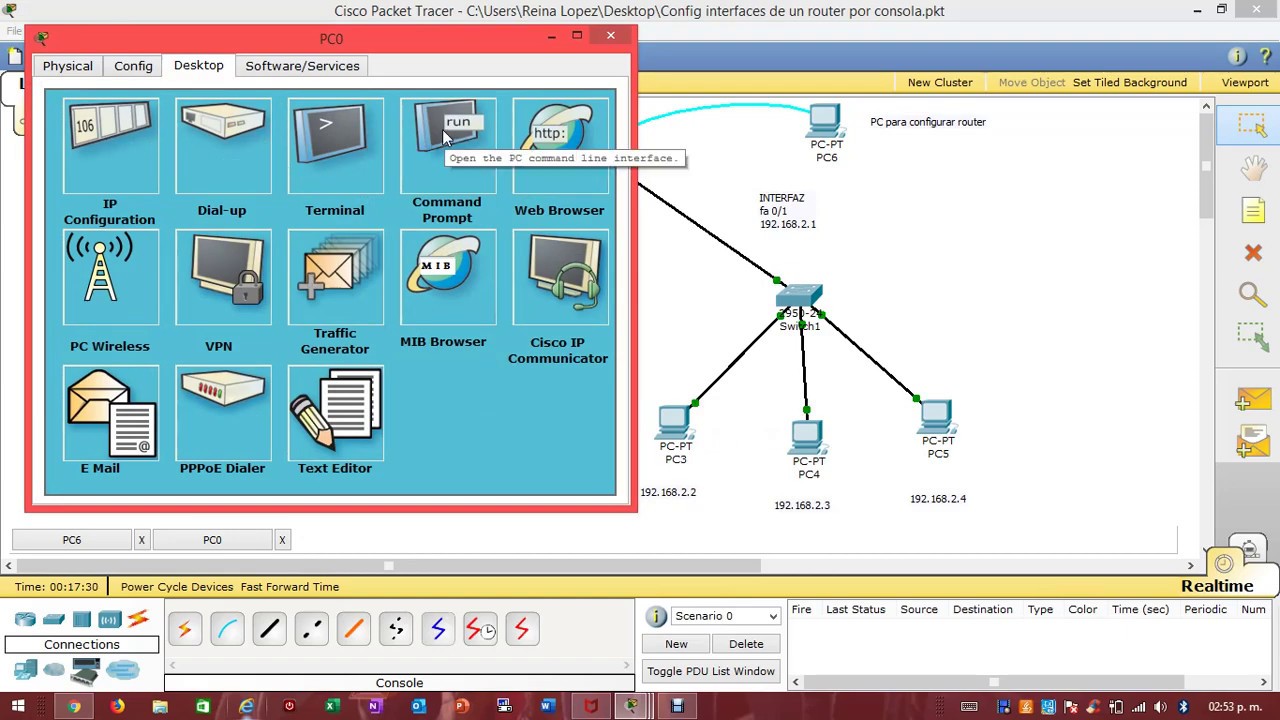Screen dimensions: 1280x720
Task: Open the Viewport option
Action: coord(1245,83)
